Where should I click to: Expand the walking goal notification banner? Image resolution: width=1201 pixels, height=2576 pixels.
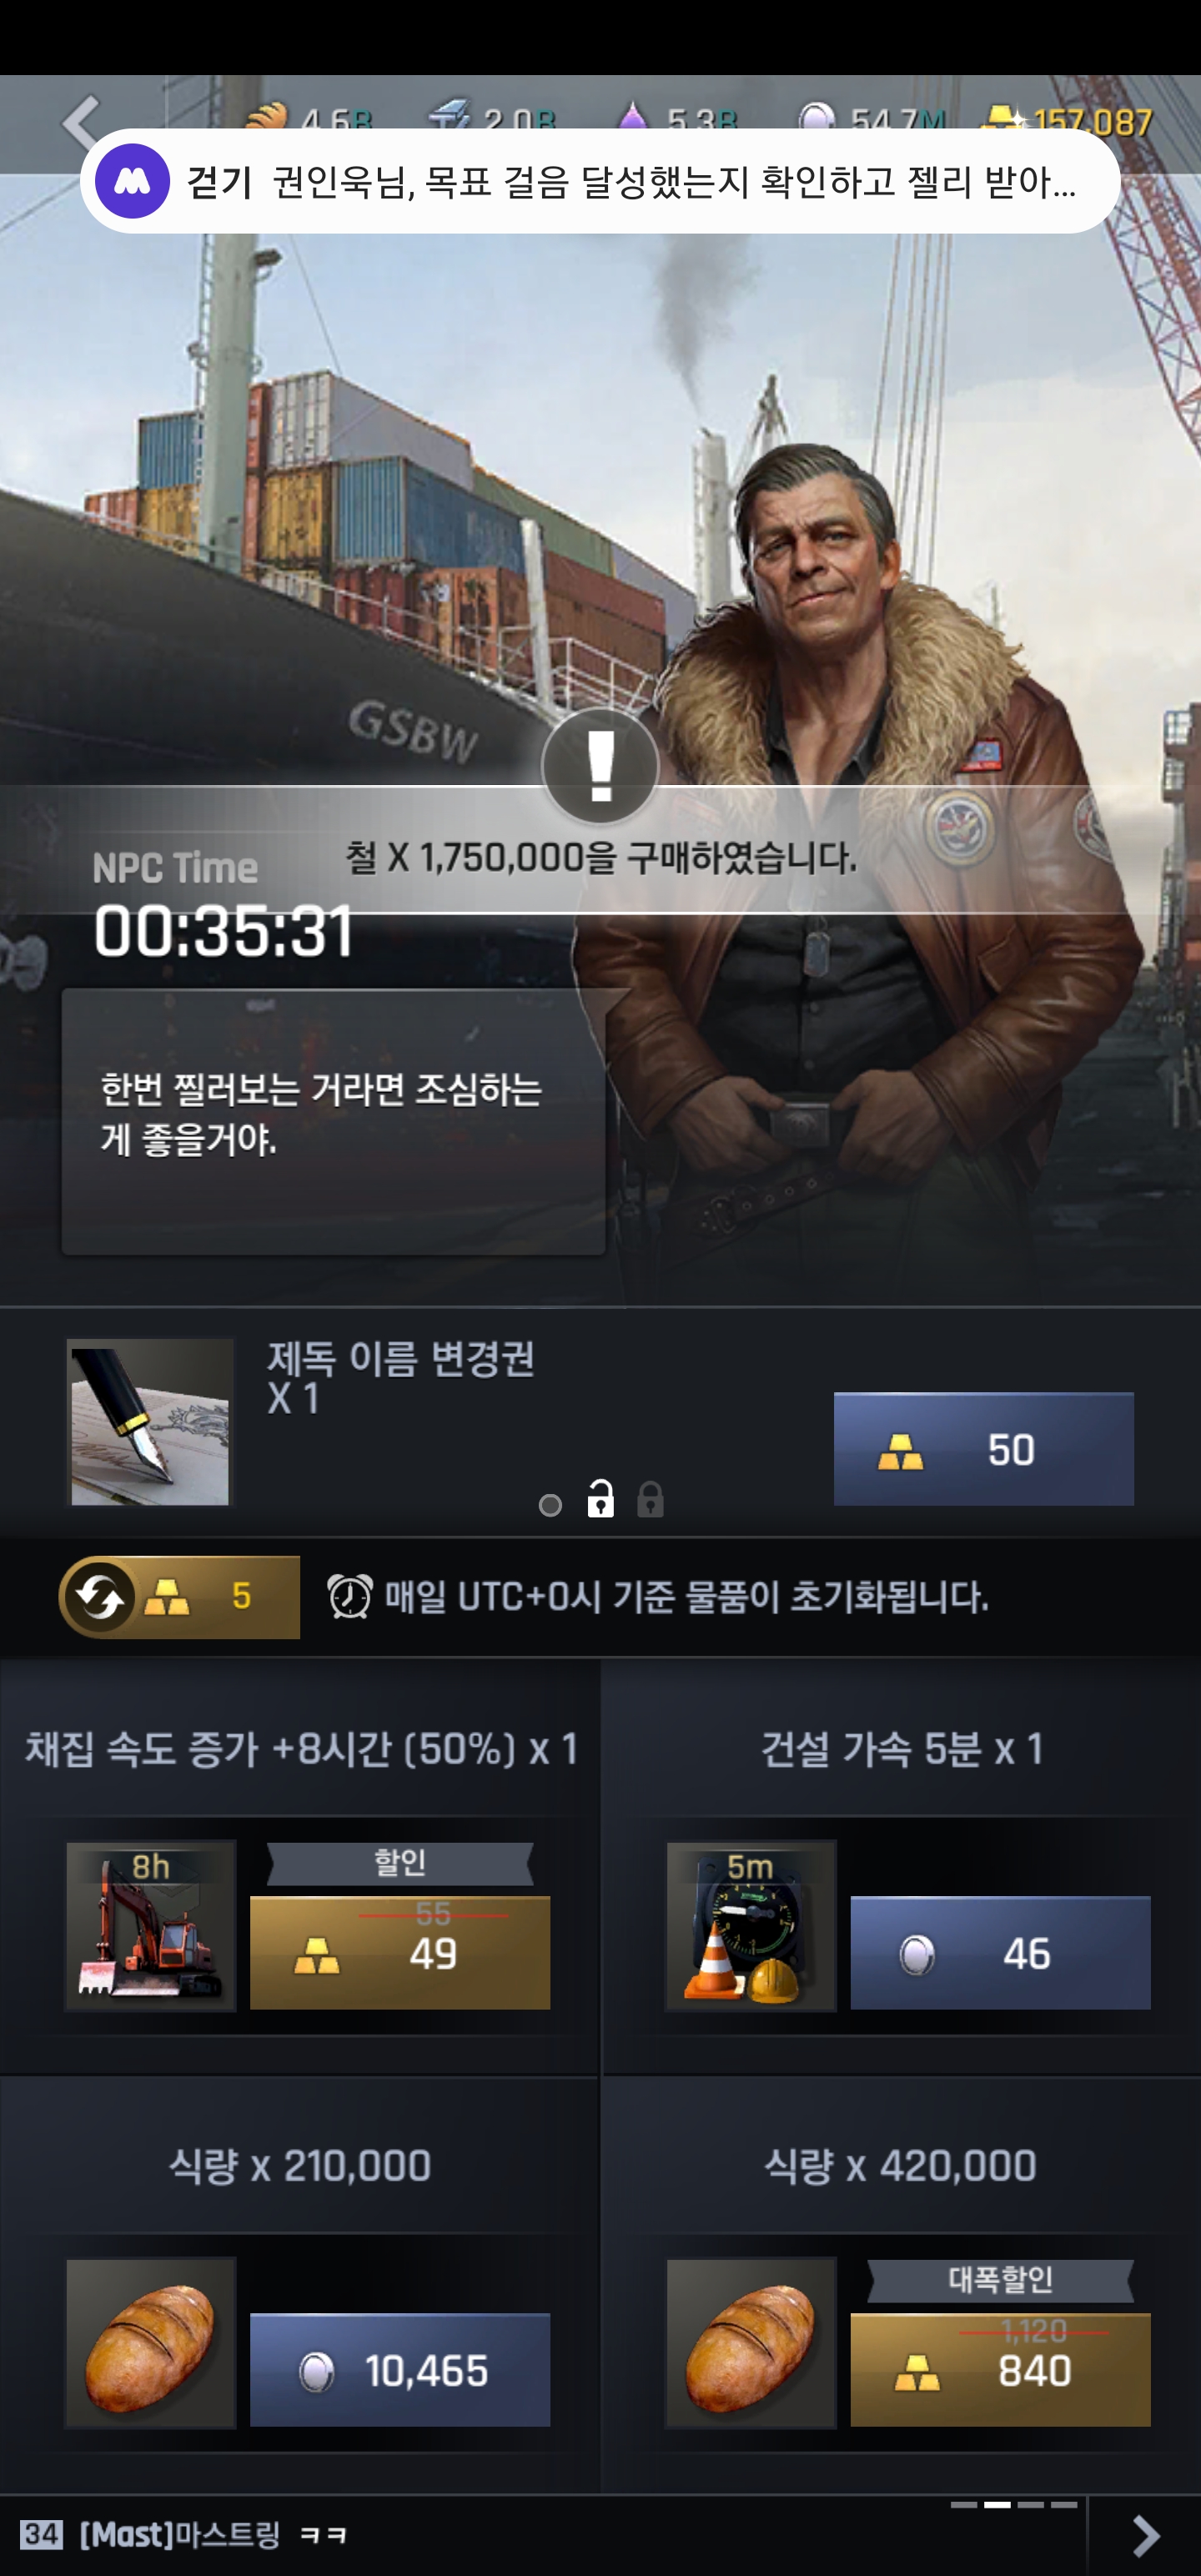click(600, 181)
